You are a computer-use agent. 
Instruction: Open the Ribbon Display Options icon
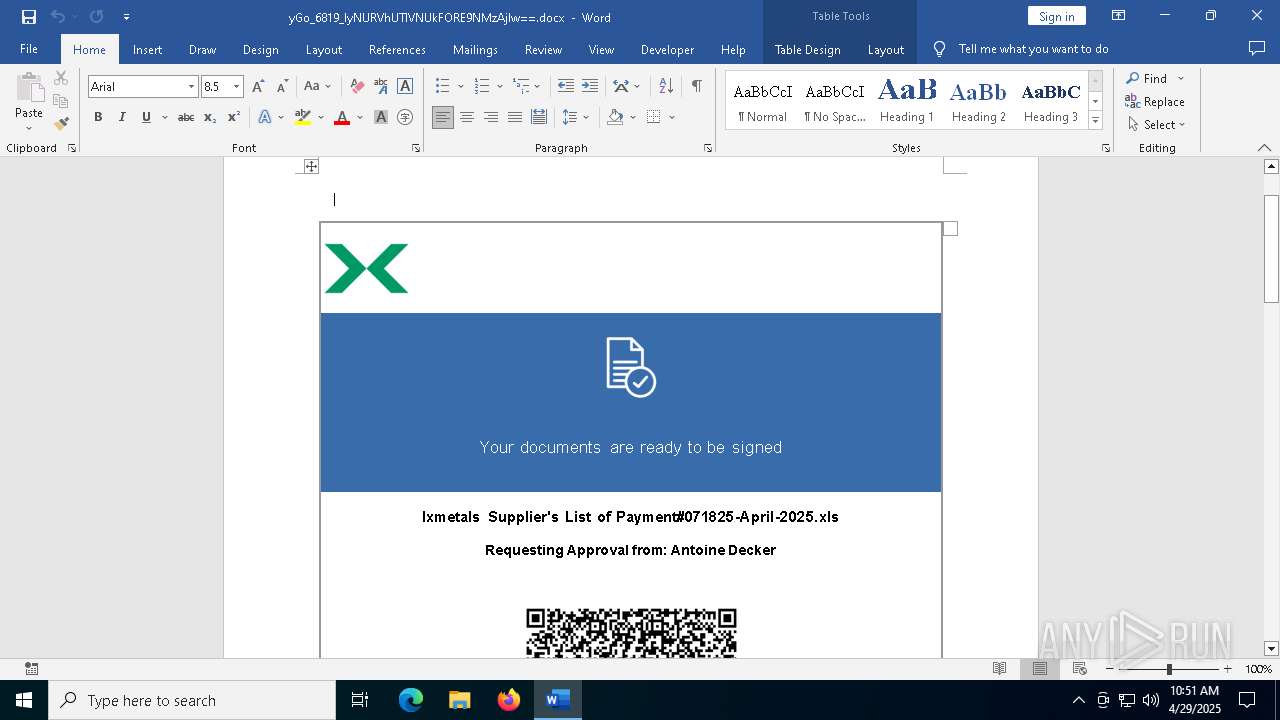click(x=1119, y=16)
